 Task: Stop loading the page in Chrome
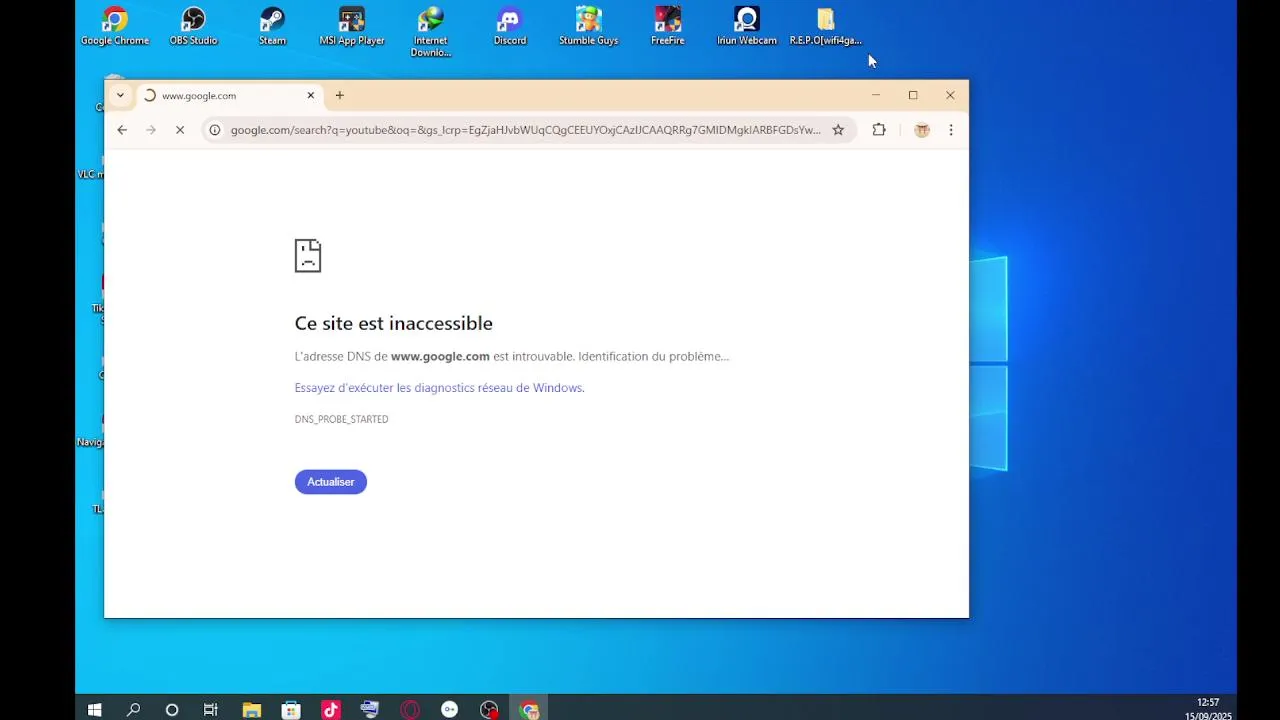coord(180,130)
